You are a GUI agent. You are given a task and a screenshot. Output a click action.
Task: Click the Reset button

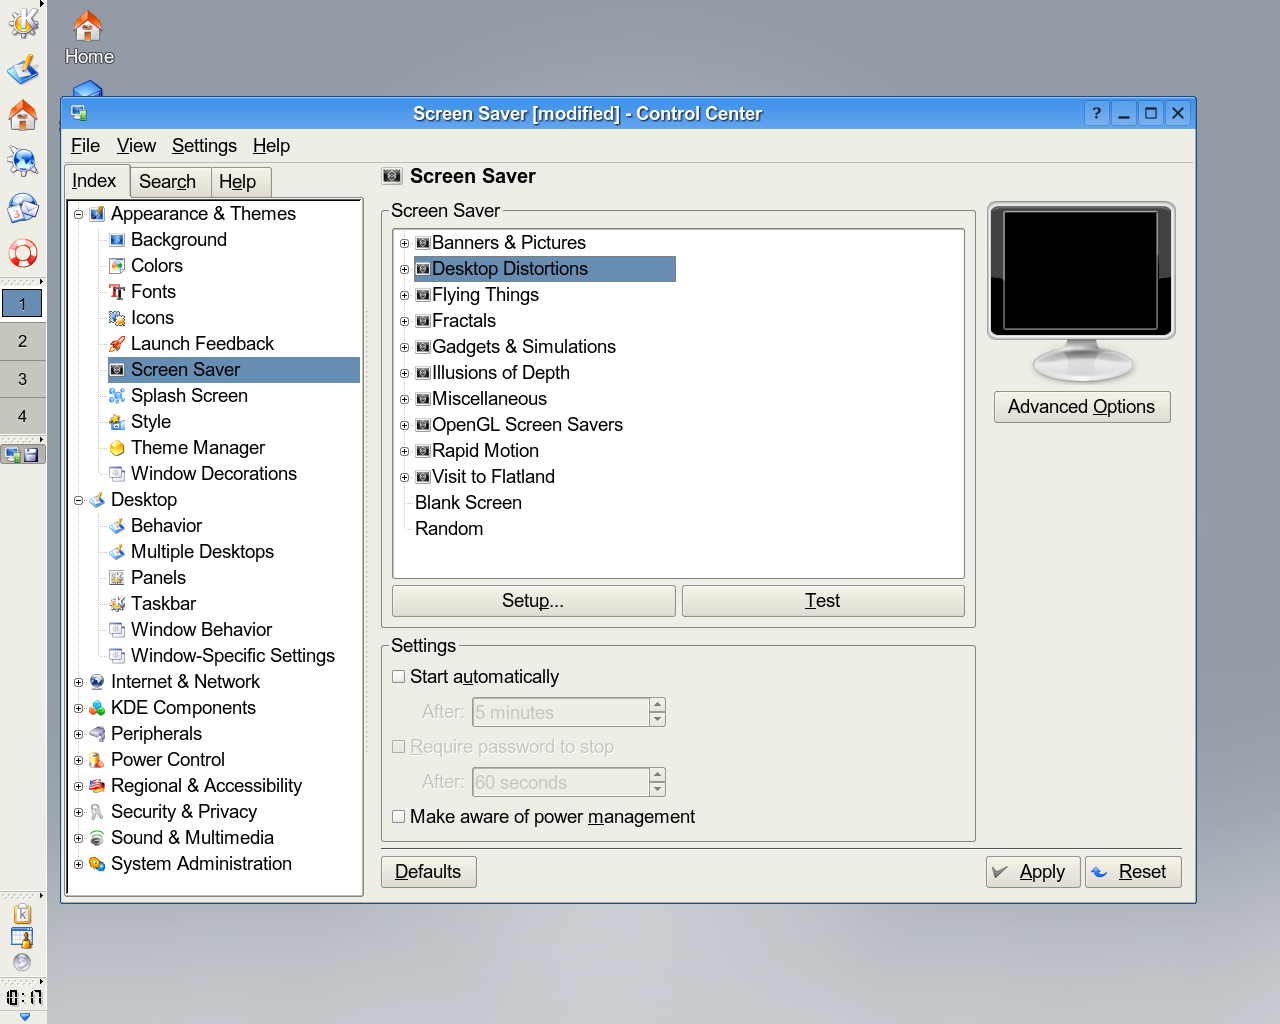[x=1133, y=872]
